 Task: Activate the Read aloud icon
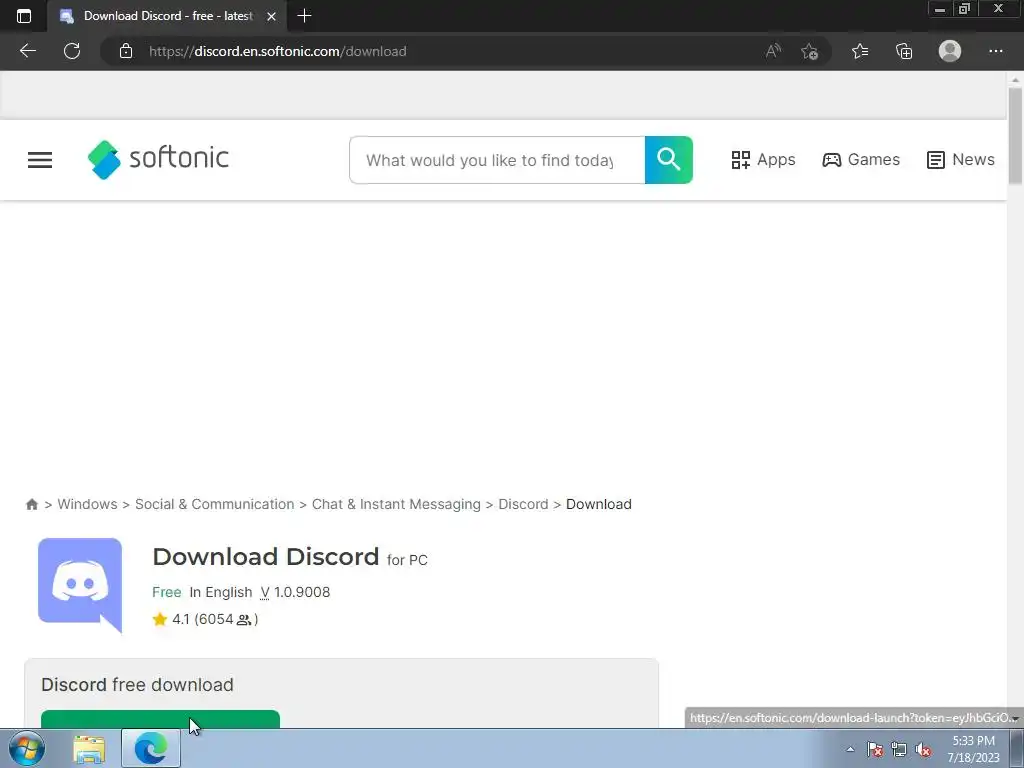[x=773, y=51]
